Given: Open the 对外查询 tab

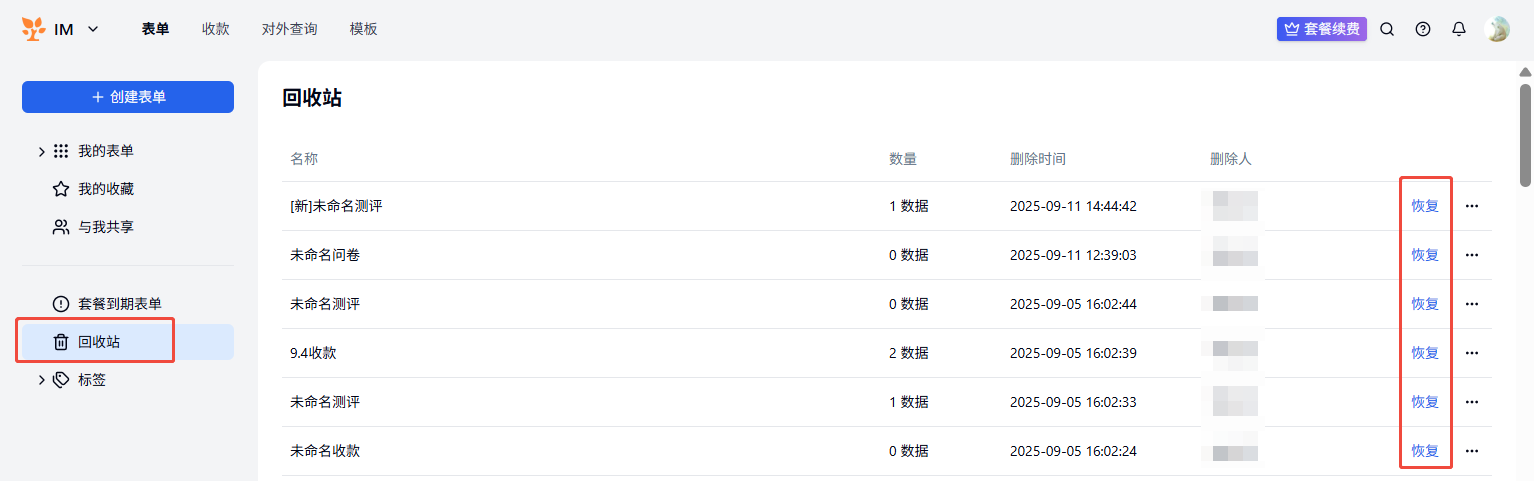Looking at the screenshot, I should click(289, 29).
